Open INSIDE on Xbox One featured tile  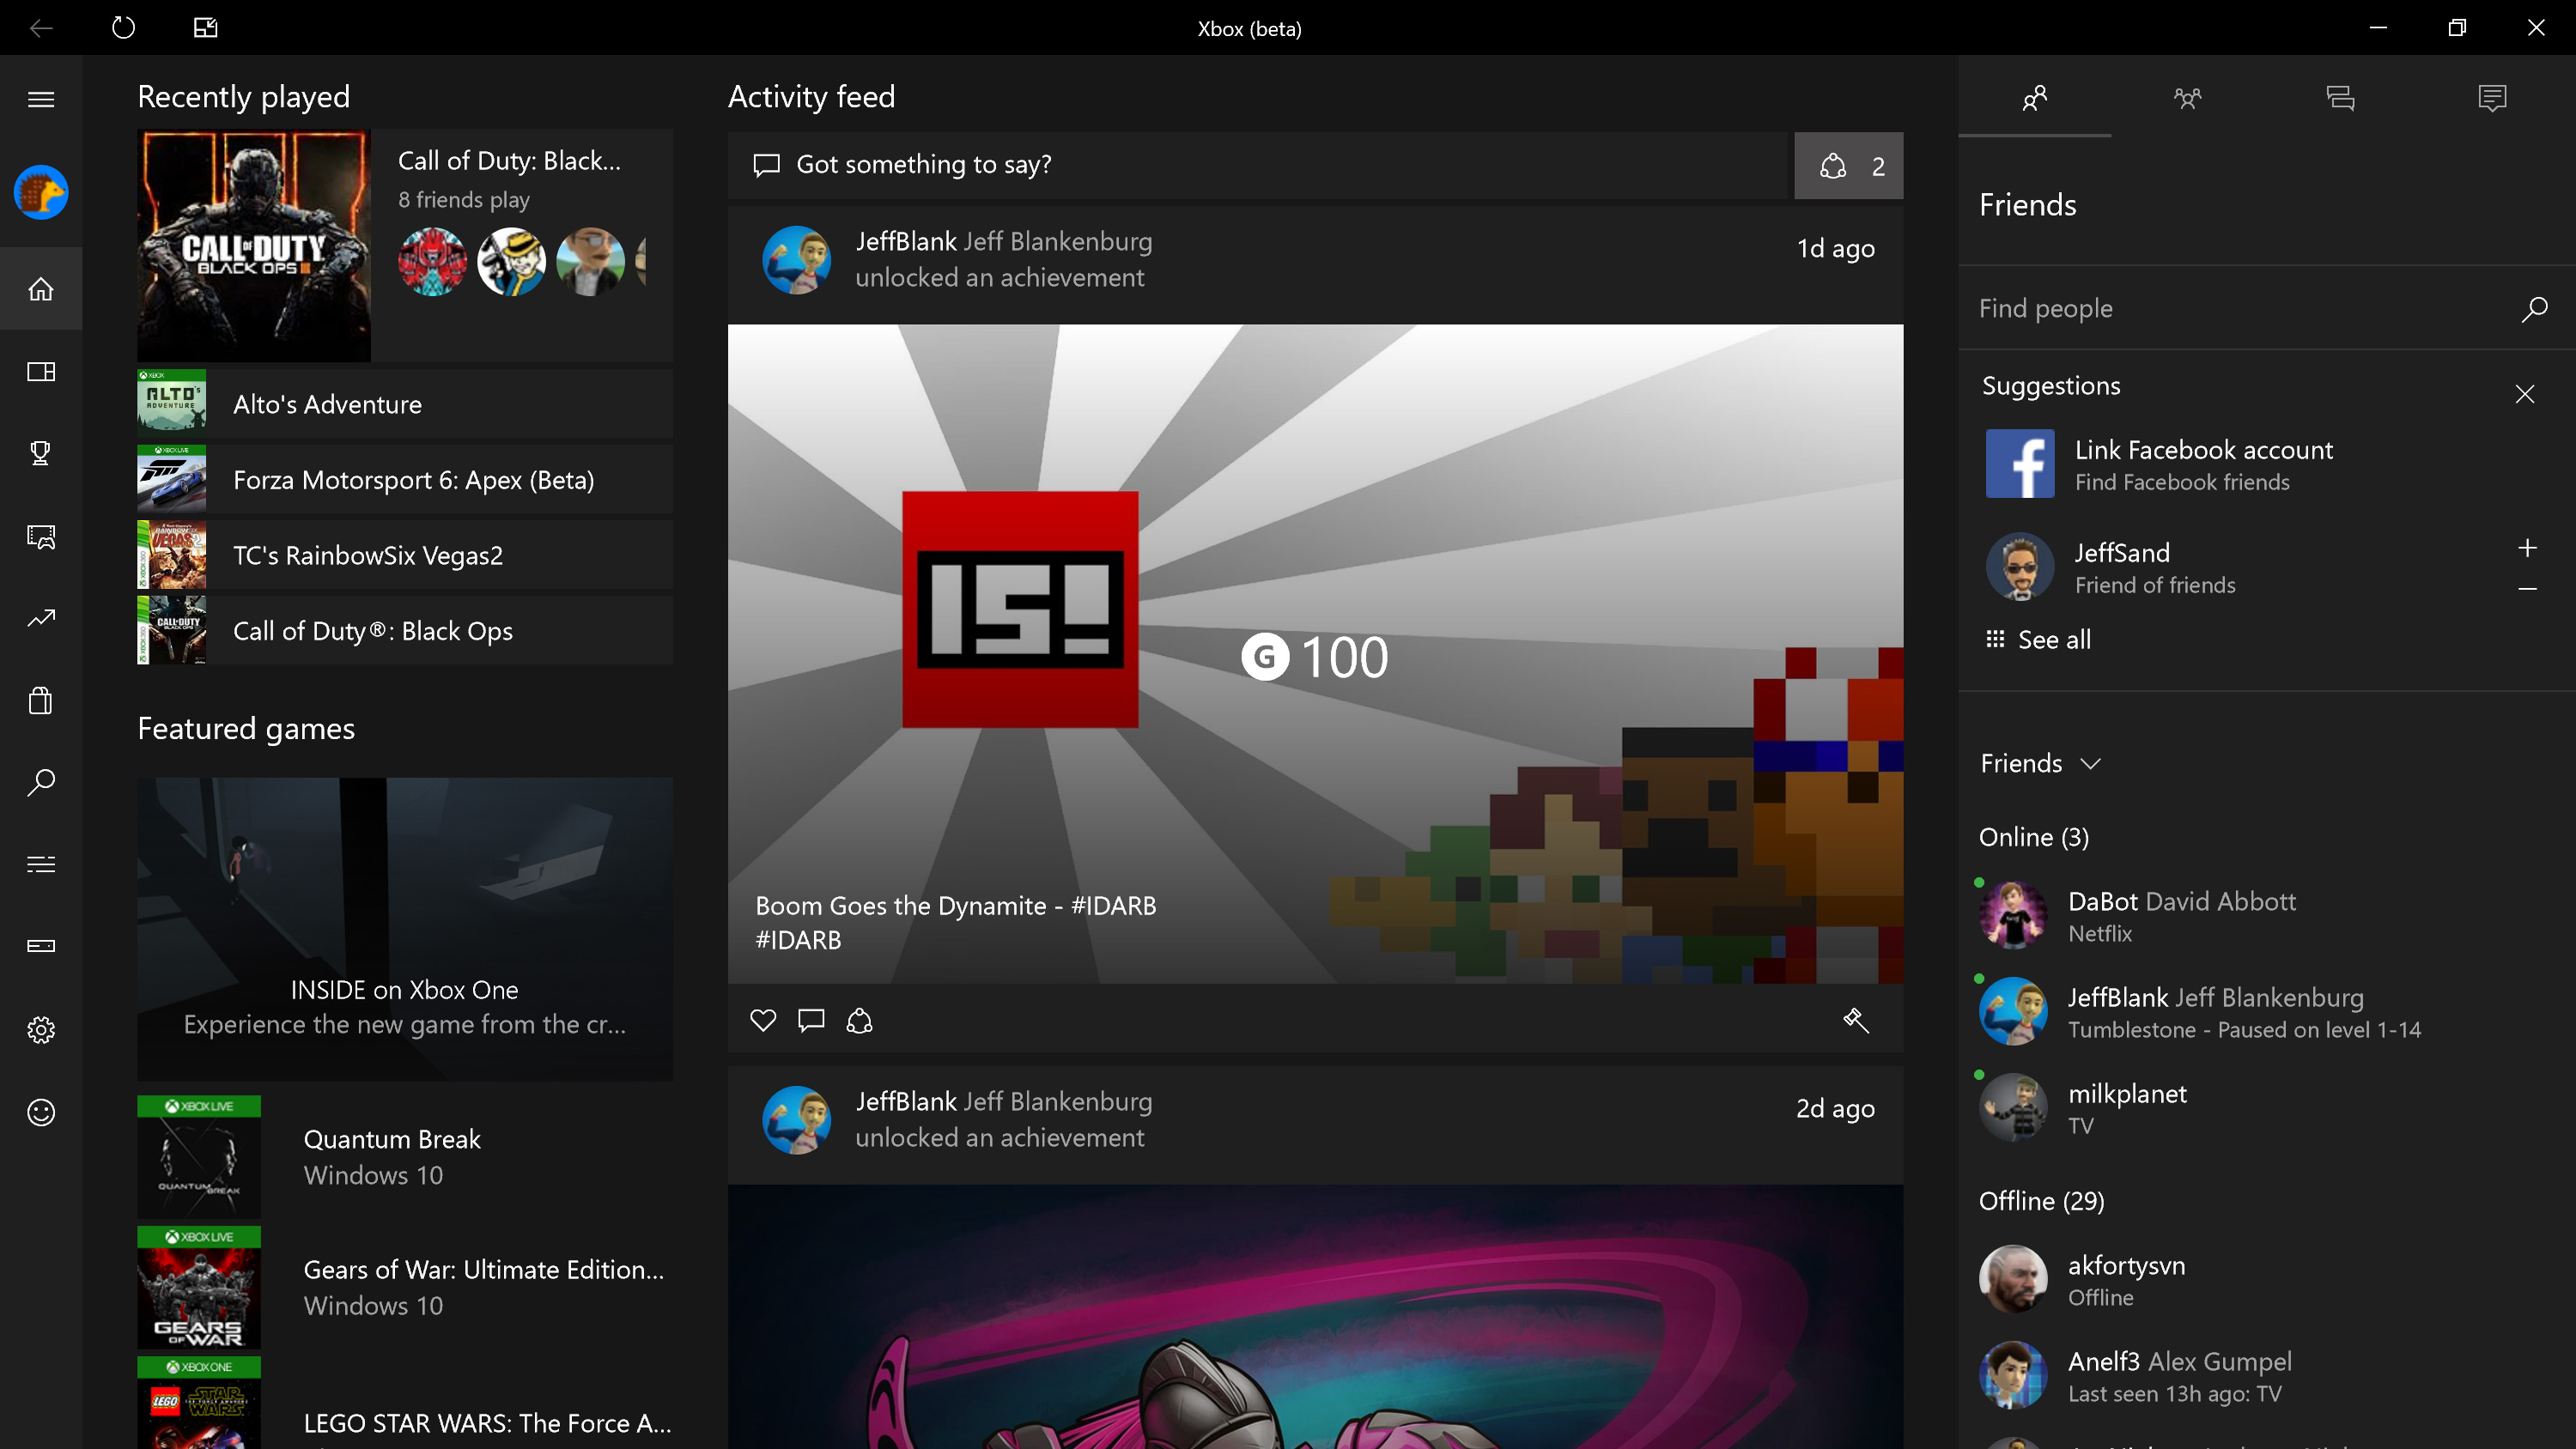[405, 928]
